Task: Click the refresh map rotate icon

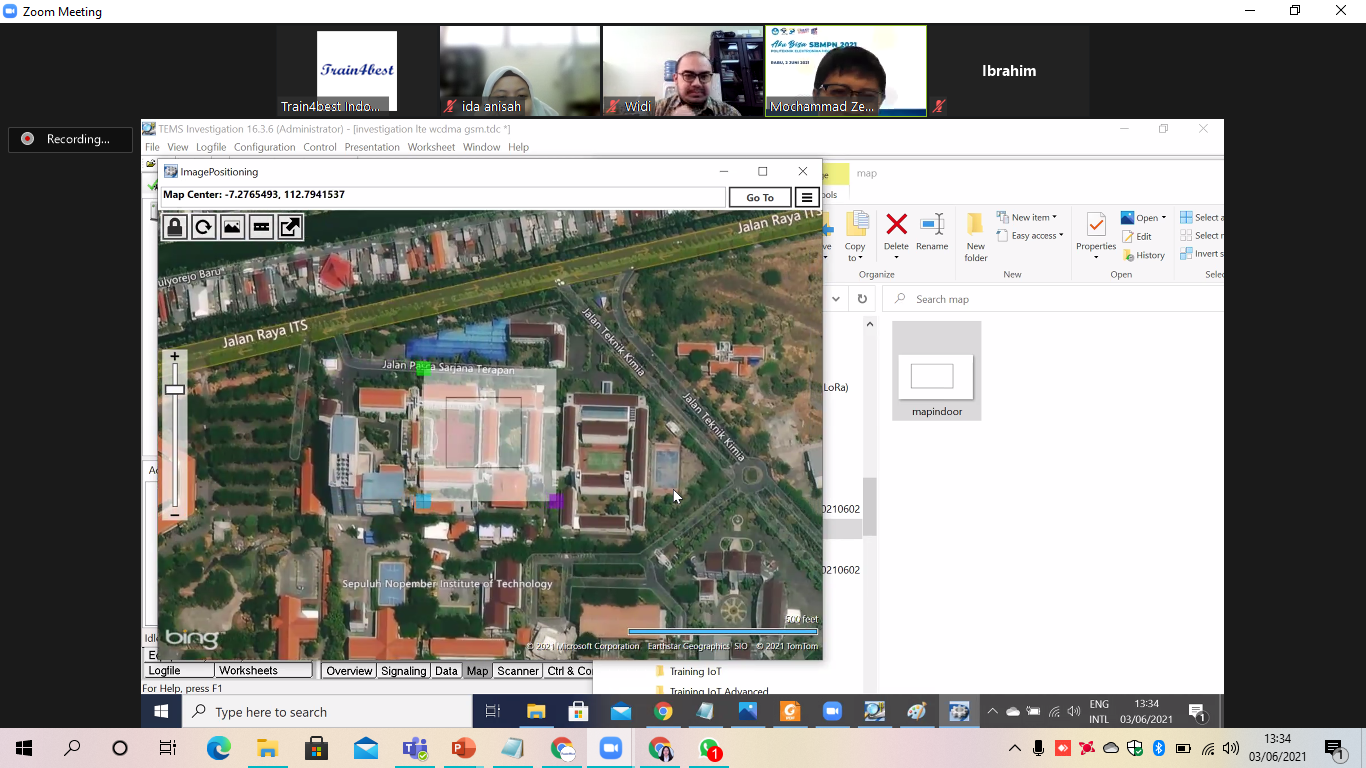Action: [x=203, y=227]
